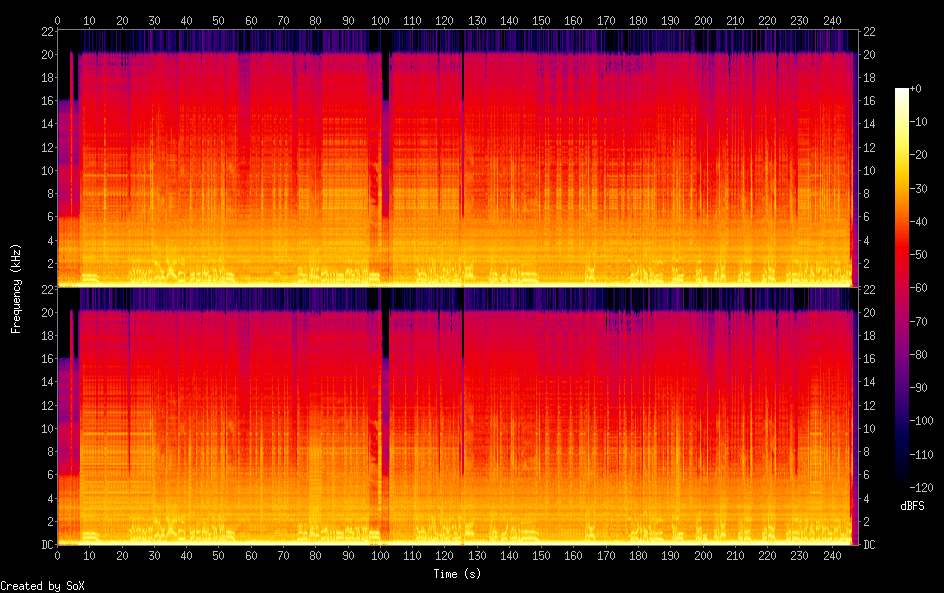Screen dimensions: 944x593
Task: Select the "Time (s)" axis label
Action: 457,574
